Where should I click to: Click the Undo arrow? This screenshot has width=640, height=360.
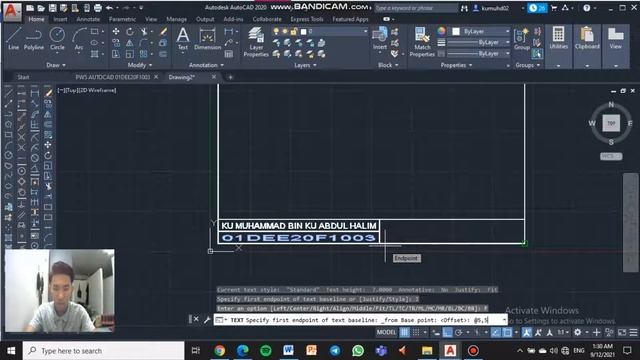point(109,8)
